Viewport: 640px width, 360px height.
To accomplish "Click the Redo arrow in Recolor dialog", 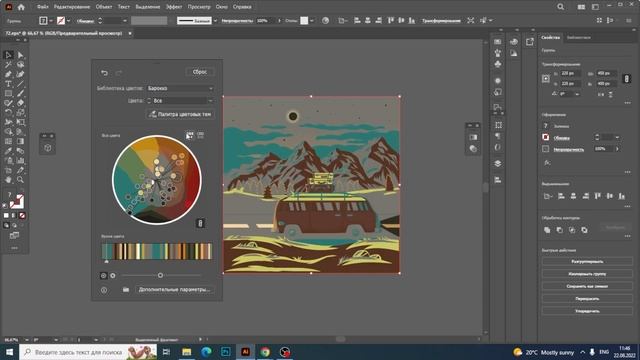I will [x=119, y=73].
